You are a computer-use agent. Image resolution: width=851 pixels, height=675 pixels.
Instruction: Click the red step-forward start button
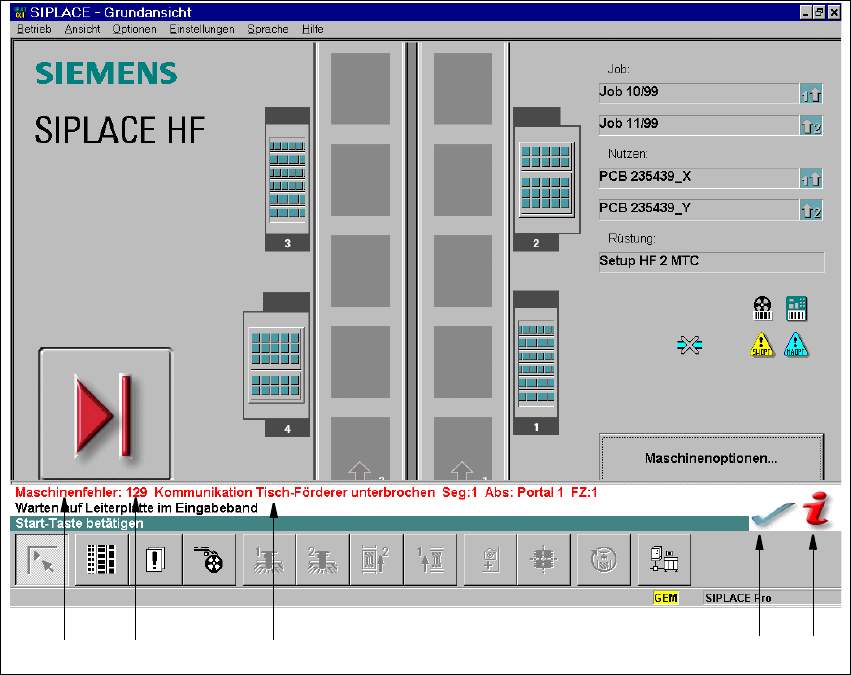[x=106, y=414]
